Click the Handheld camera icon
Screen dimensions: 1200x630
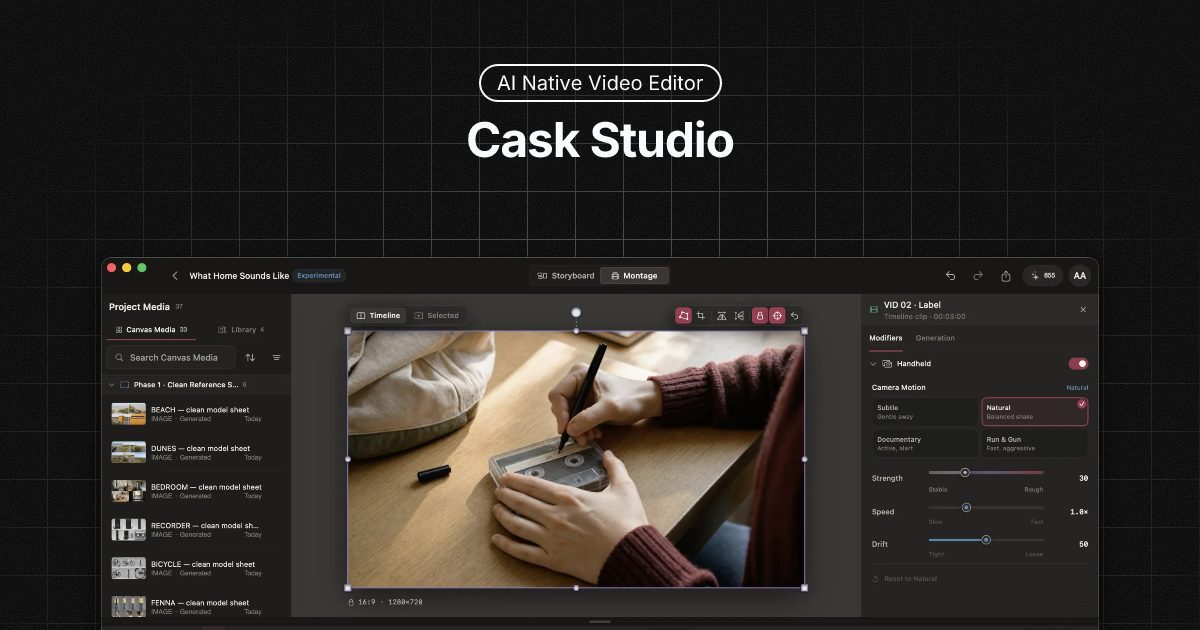(x=887, y=364)
